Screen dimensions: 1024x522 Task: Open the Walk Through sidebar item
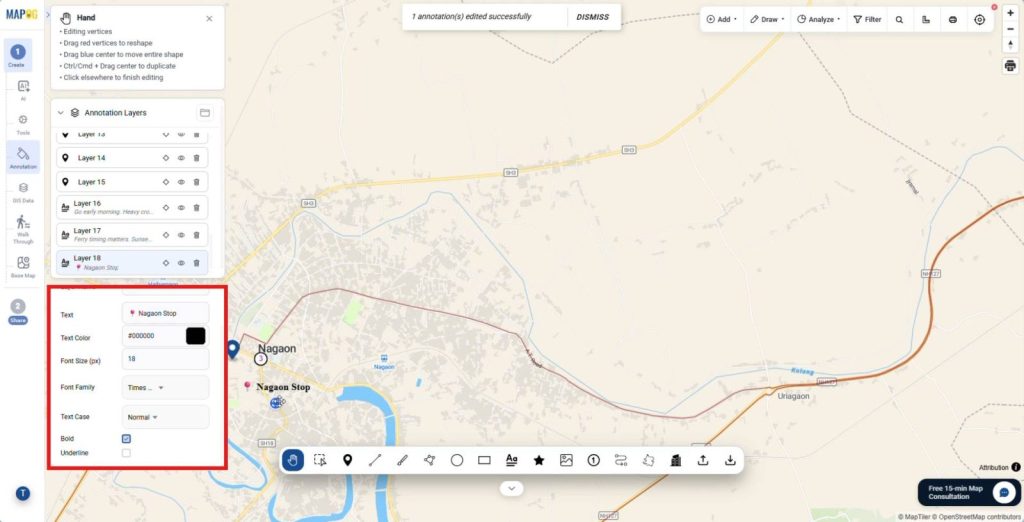coord(23,229)
